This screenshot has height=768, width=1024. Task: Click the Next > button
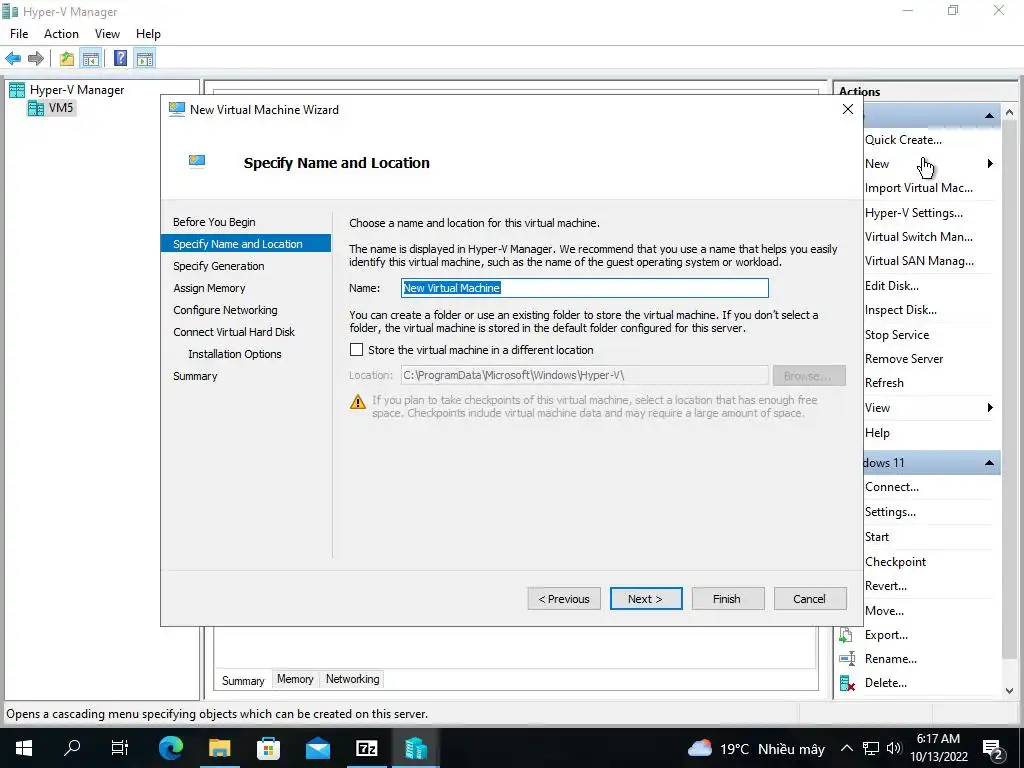click(646, 599)
